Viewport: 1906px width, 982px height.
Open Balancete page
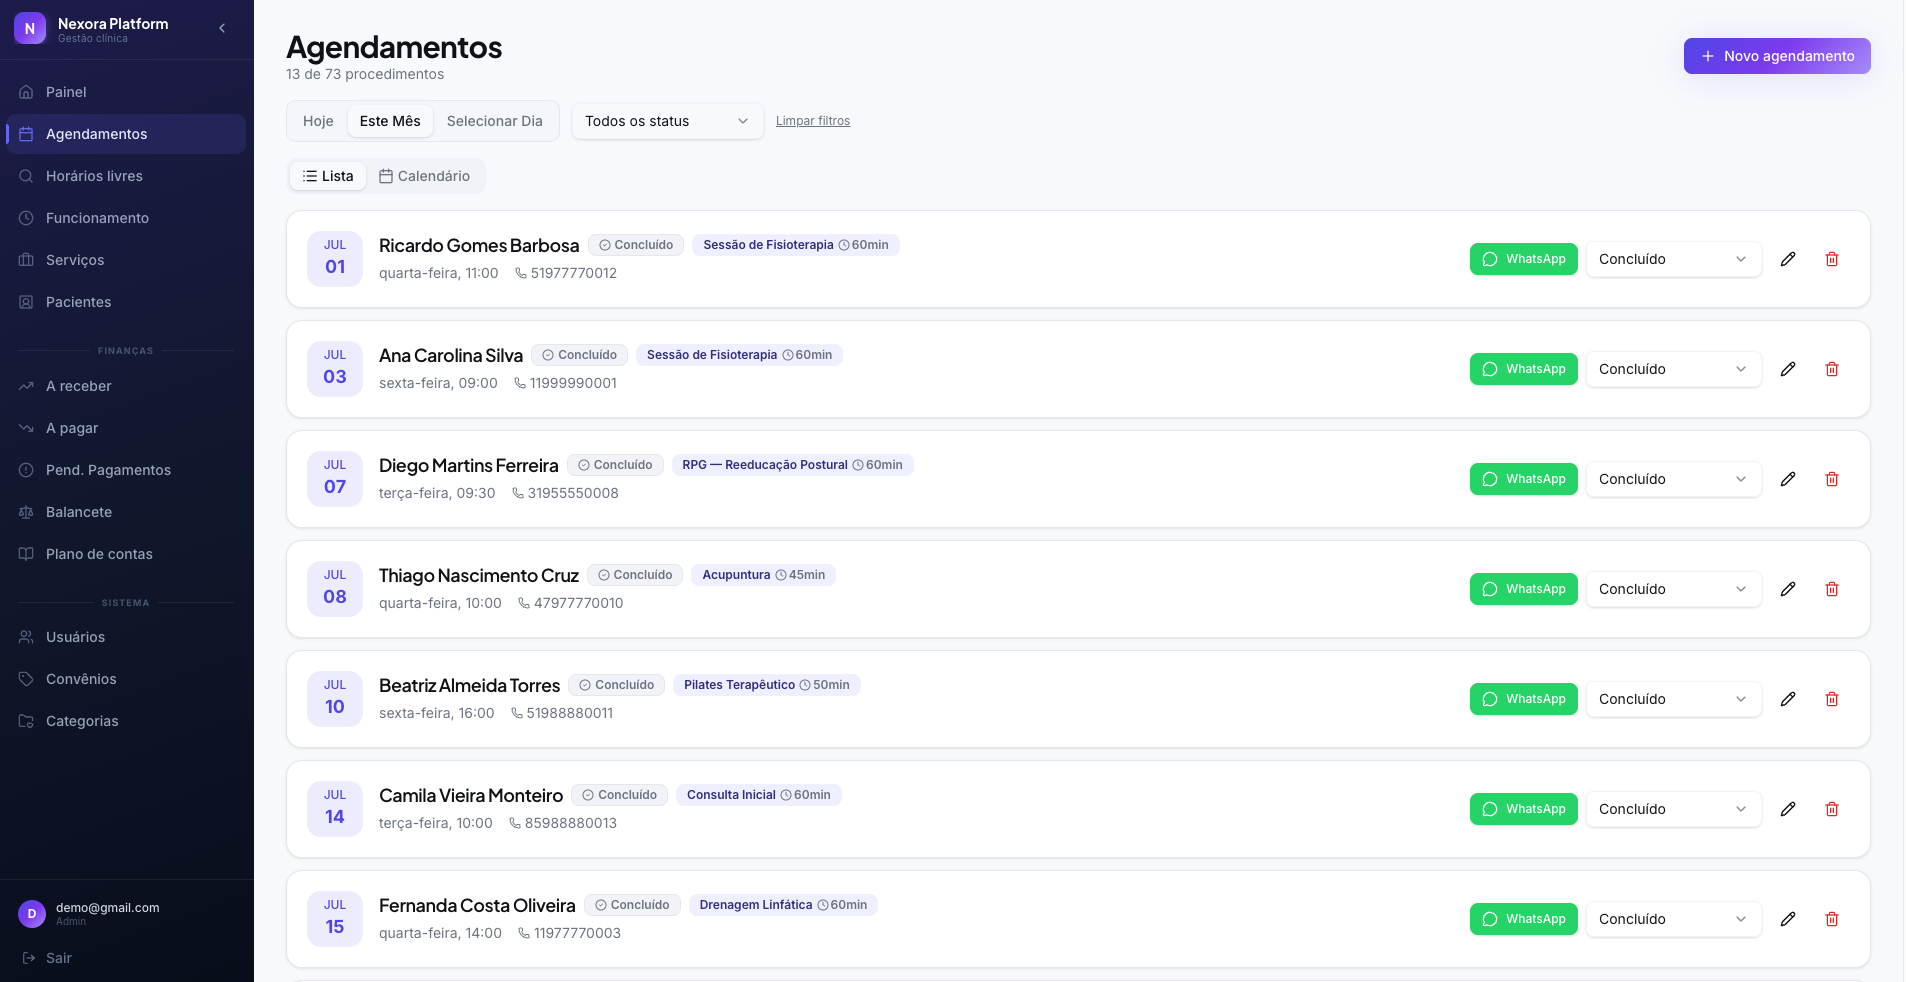(x=126, y=512)
